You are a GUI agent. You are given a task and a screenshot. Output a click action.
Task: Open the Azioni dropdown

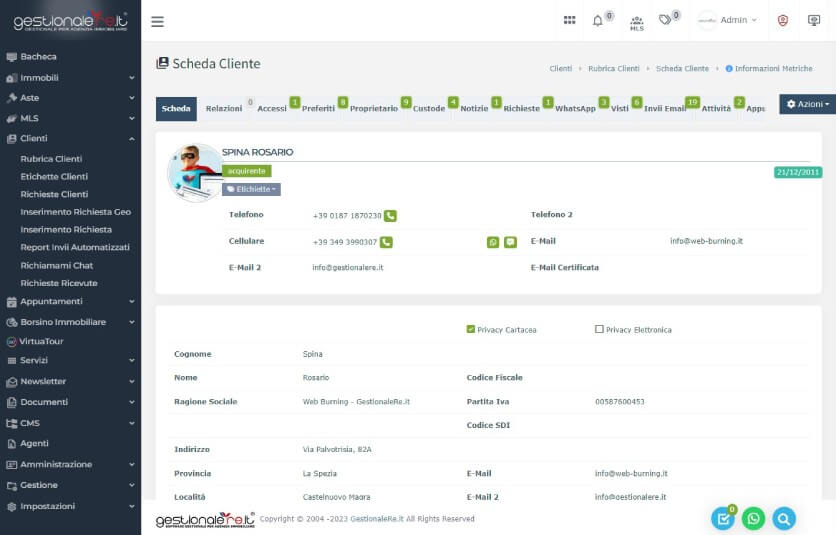click(x=806, y=104)
